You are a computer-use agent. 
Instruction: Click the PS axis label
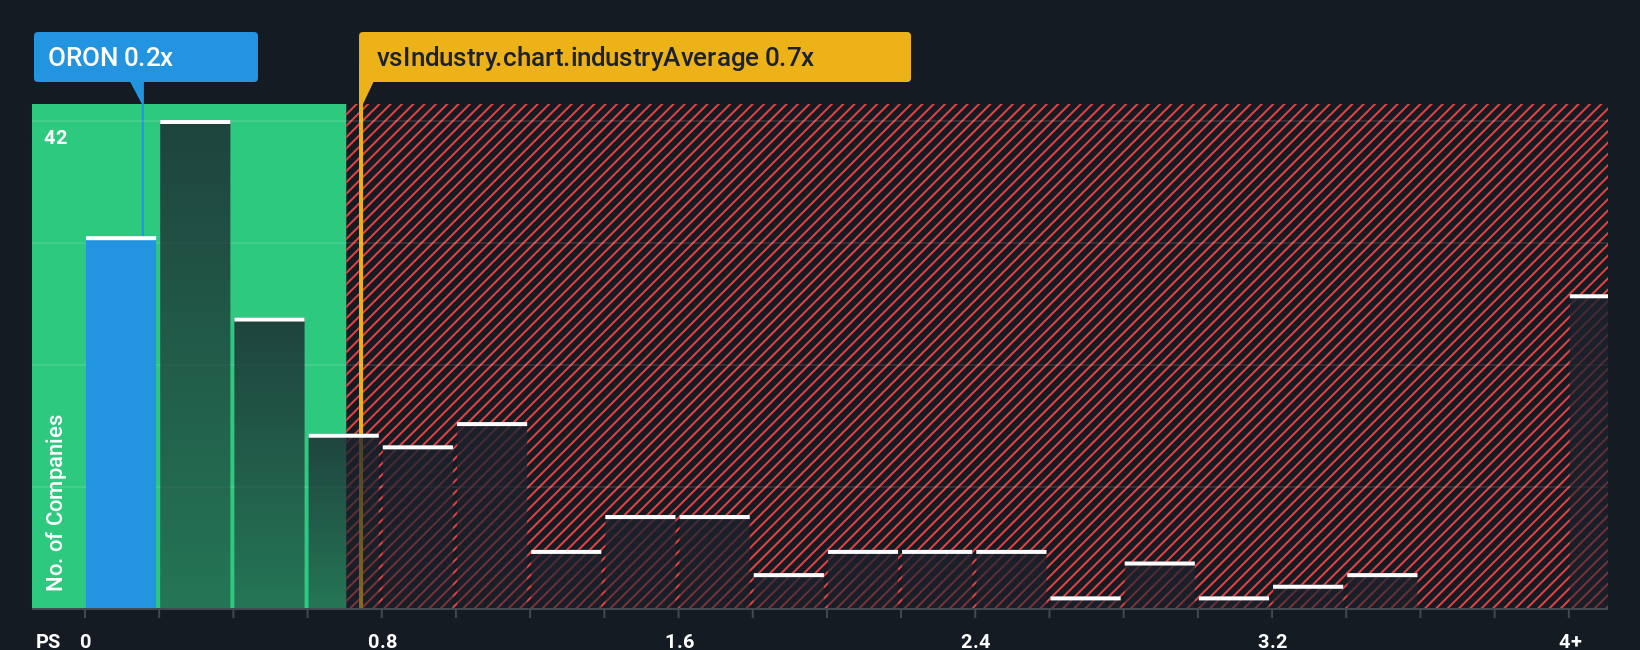48,641
